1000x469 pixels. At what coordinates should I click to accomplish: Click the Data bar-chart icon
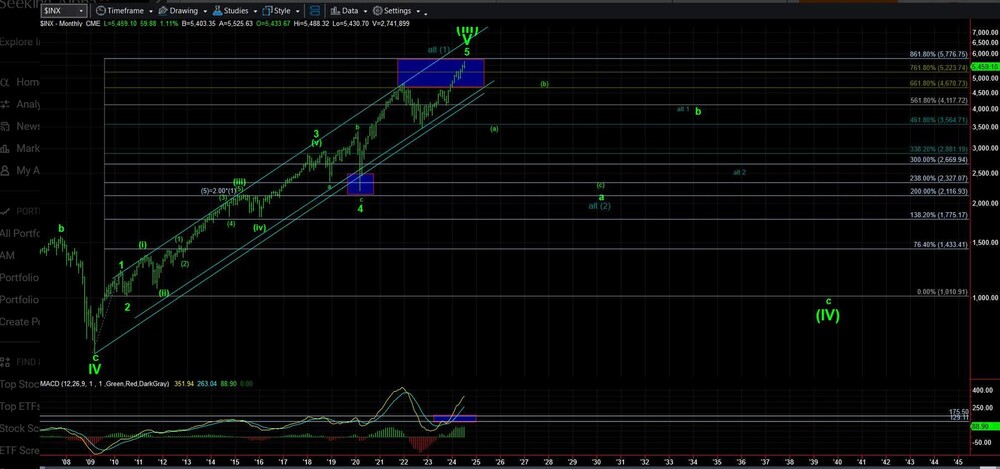335,11
